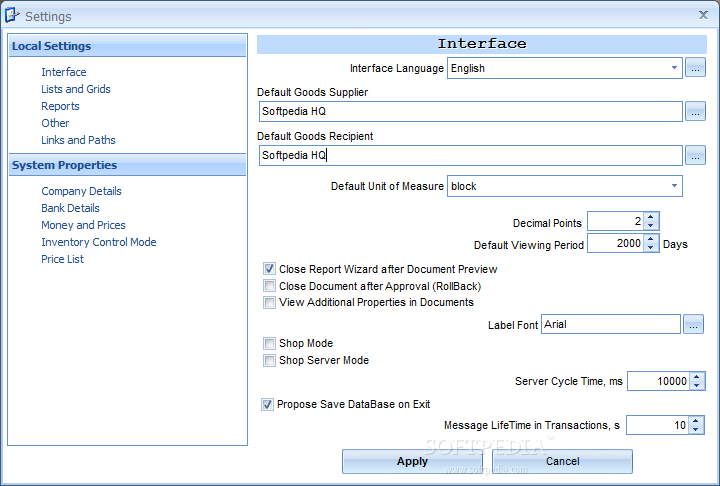Open the Reports settings page
This screenshot has width=720, height=486.
60,106
